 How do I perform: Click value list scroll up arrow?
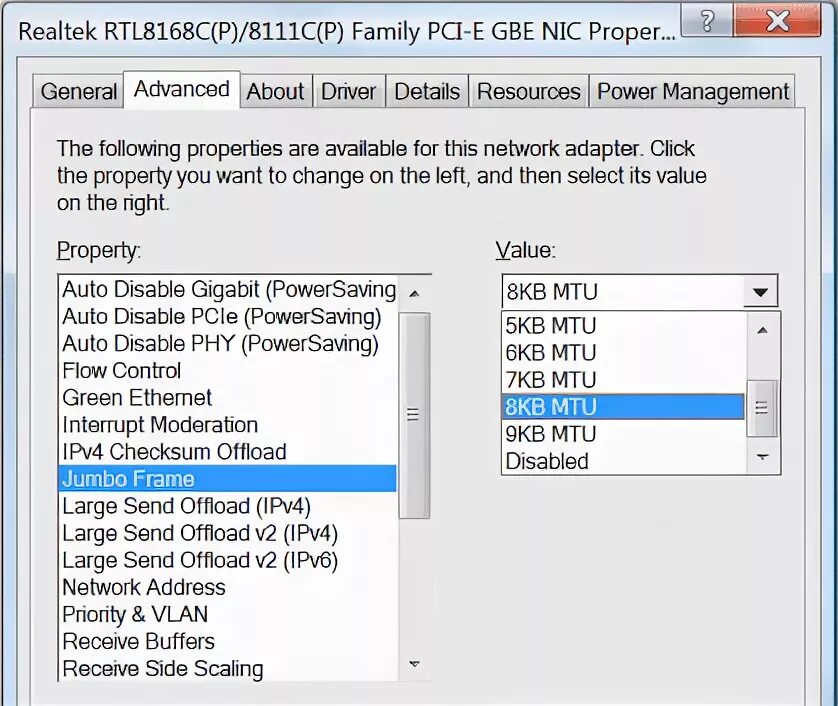pyautogui.click(x=763, y=330)
